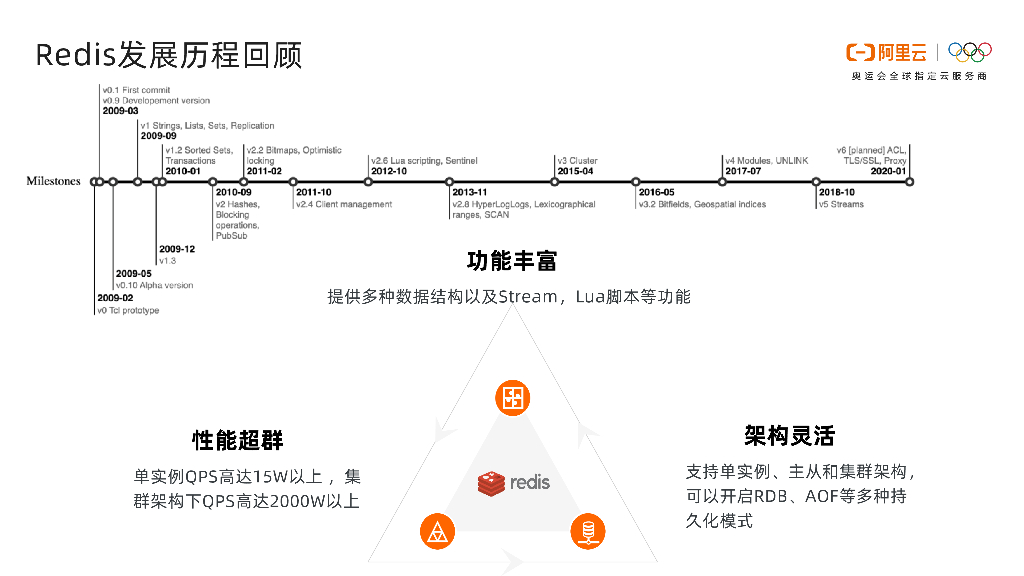The height and width of the screenshot is (576, 1024).
Task: Select the 2009-03 timeline marker
Action: pyautogui.click(x=100, y=182)
